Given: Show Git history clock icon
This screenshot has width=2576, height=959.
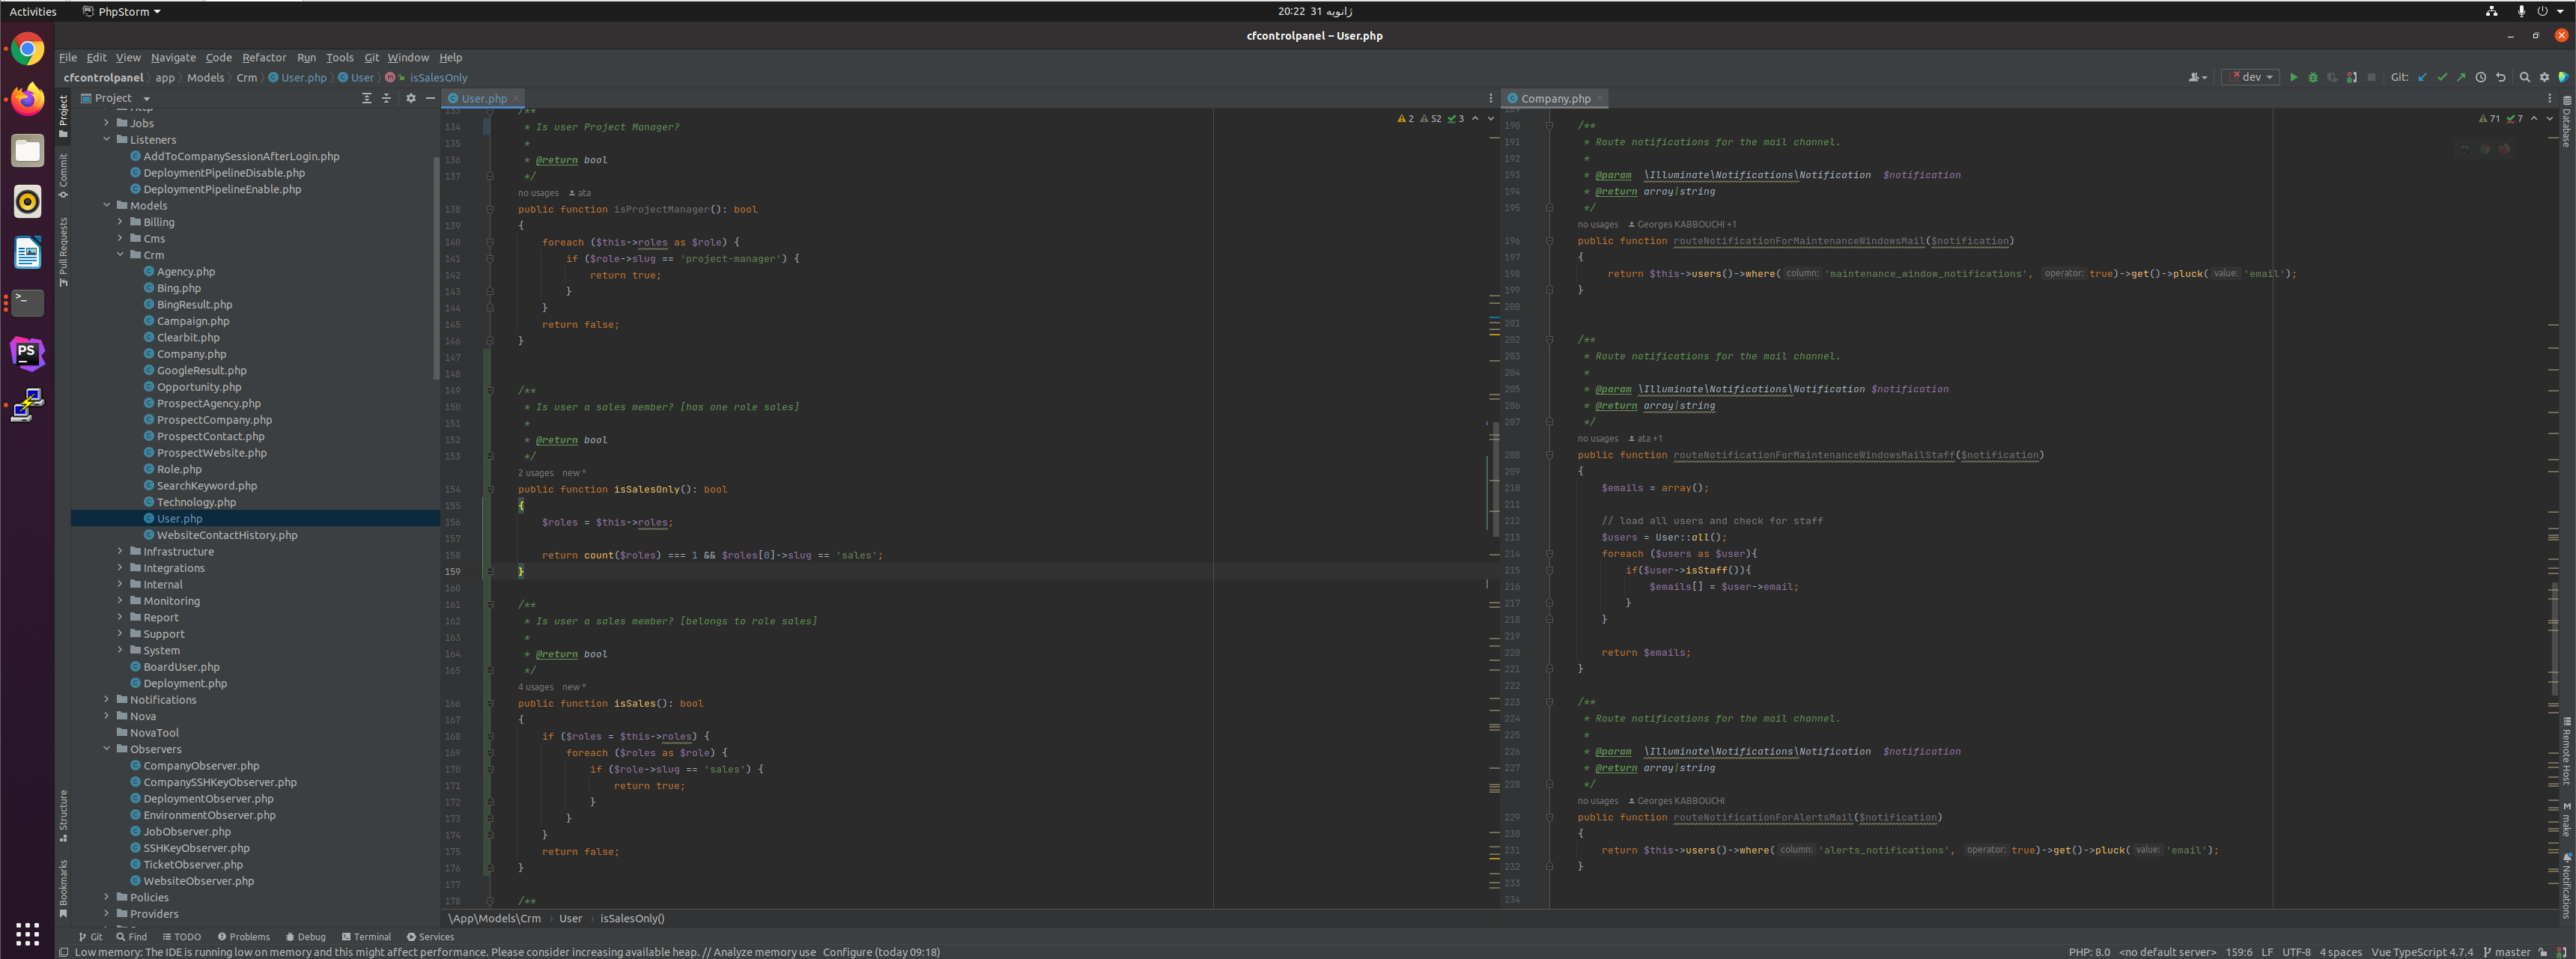Looking at the screenshot, I should (x=2480, y=77).
